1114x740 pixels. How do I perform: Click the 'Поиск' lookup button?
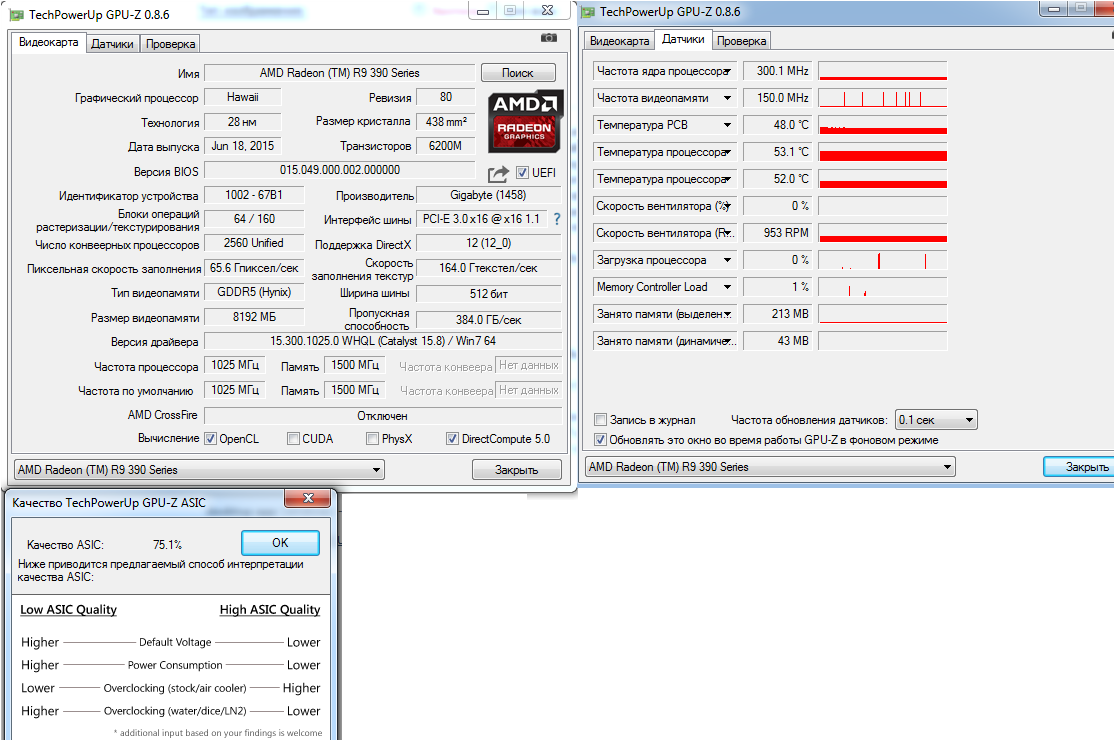[518, 72]
